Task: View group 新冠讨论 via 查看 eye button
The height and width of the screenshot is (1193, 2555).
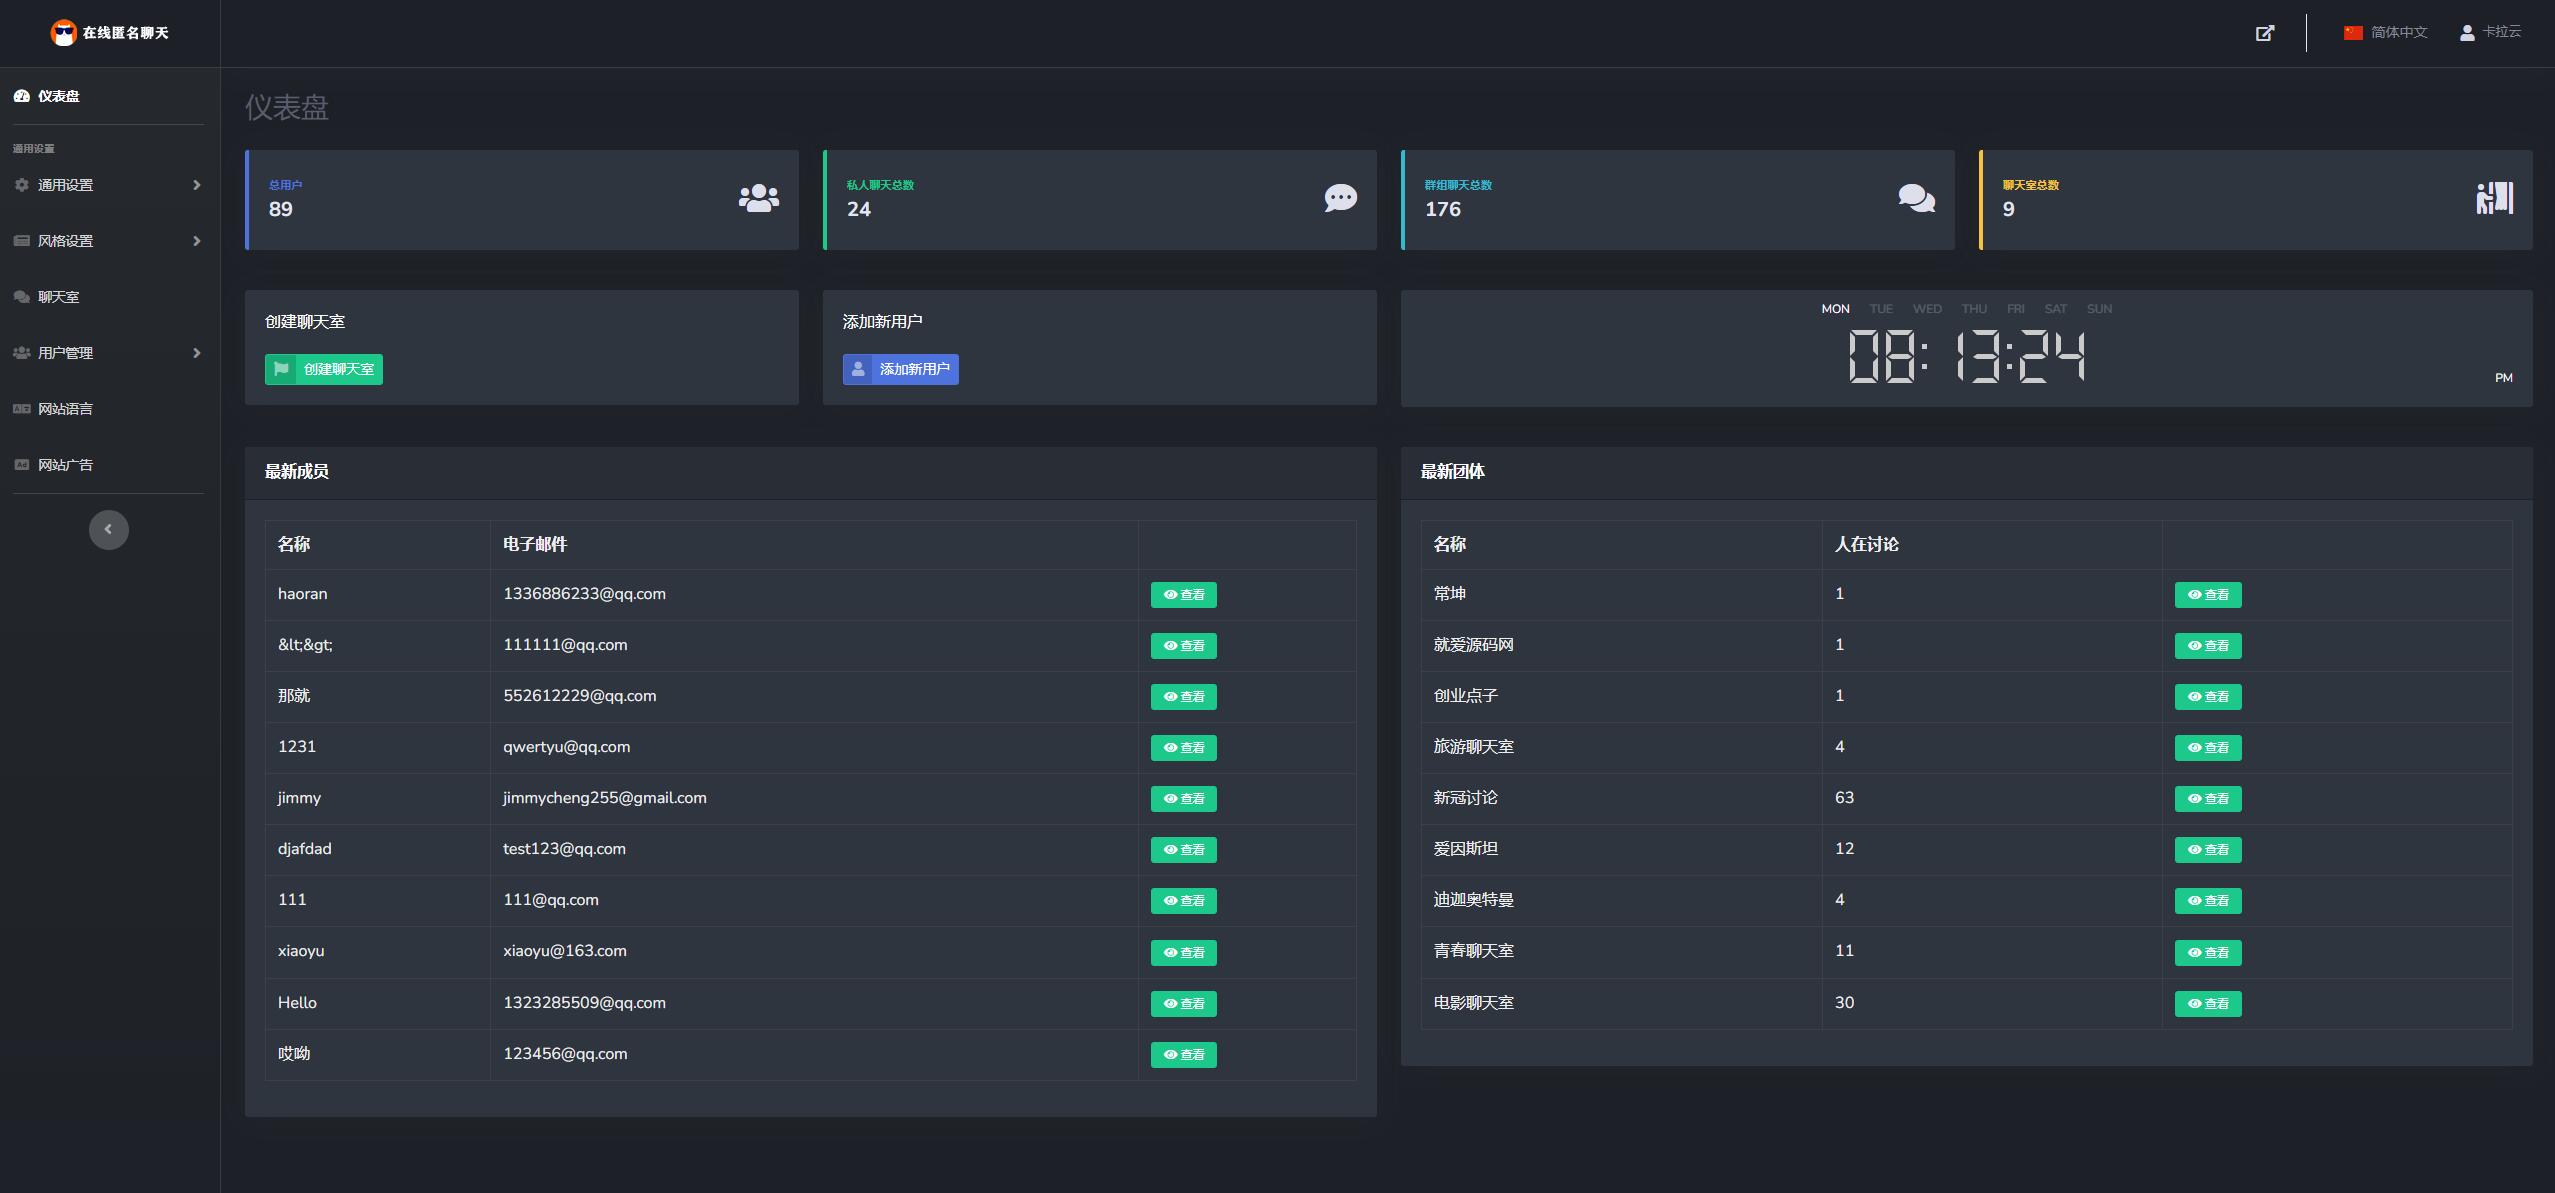Action: point(2207,799)
